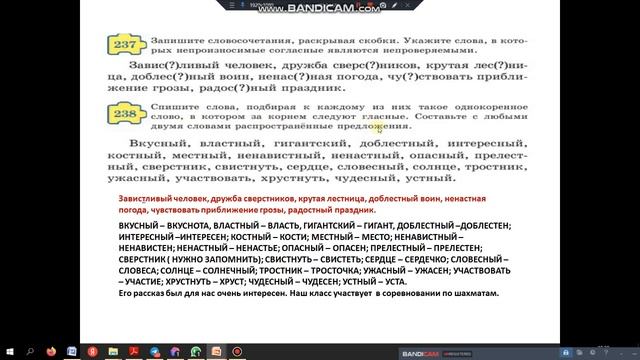Image resolution: width=640 pixels, height=360 pixels.
Task: Click the word "Вкусный" in exercise 238
Action: coord(158,144)
